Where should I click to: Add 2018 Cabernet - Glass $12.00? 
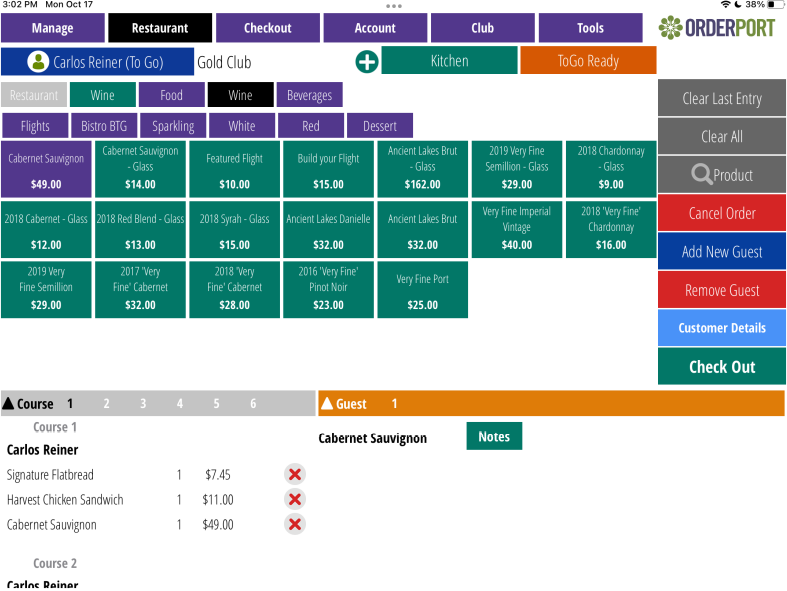coord(46,229)
